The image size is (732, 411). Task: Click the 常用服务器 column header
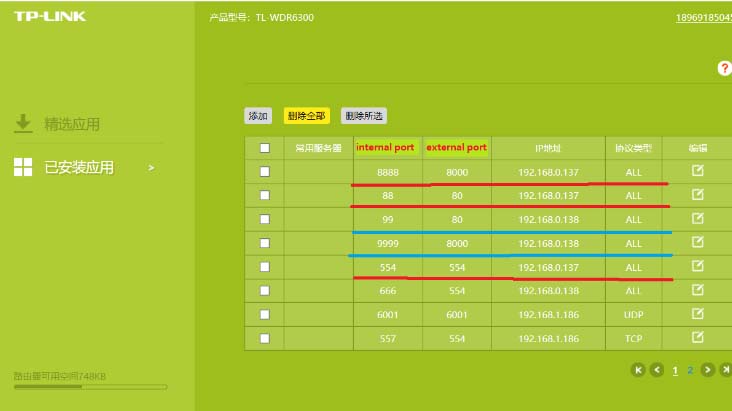318,148
